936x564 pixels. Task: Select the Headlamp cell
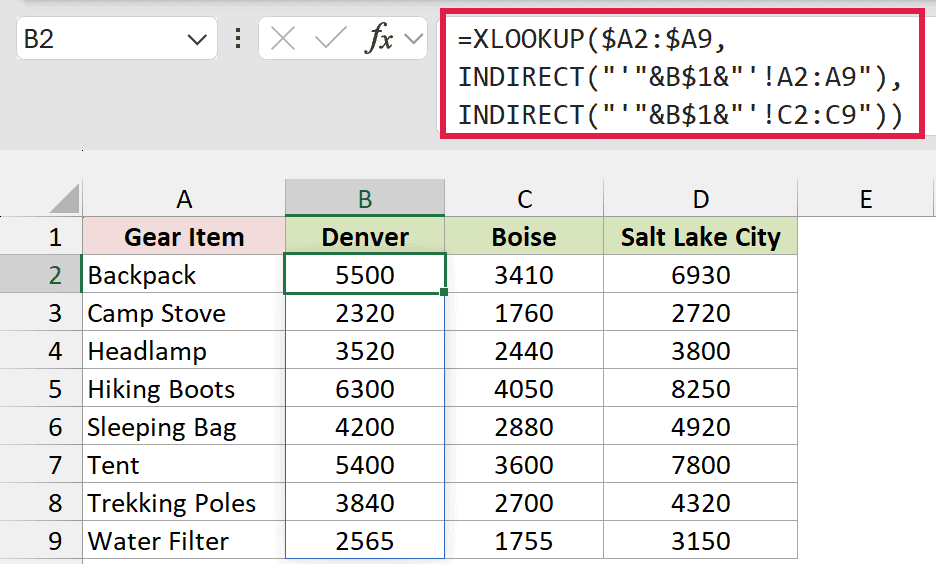coord(184,350)
